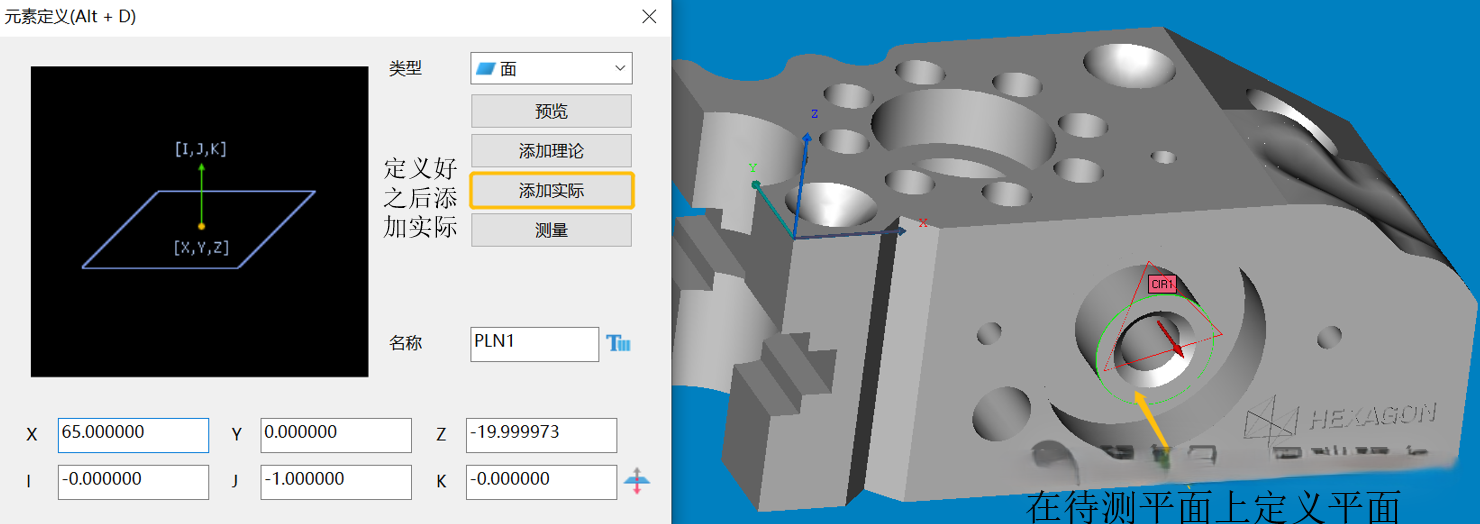Click the K vector input field
The height and width of the screenshot is (524, 1480).
coord(541,481)
